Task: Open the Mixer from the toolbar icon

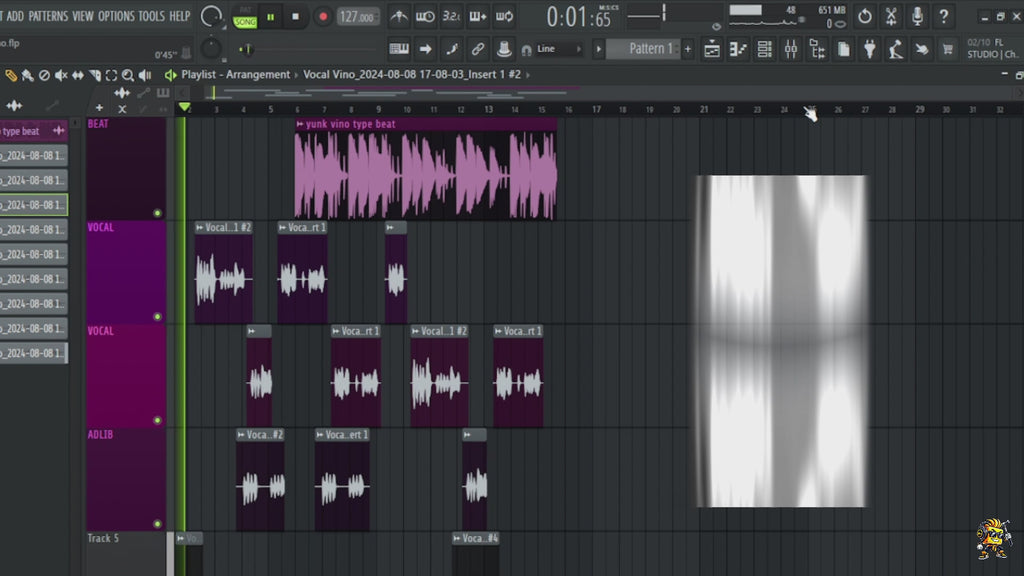Action: point(793,48)
